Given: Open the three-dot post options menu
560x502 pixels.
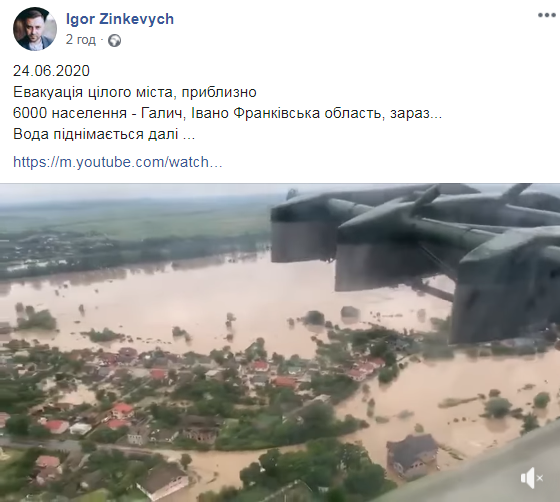Looking at the screenshot, I should click(547, 16).
